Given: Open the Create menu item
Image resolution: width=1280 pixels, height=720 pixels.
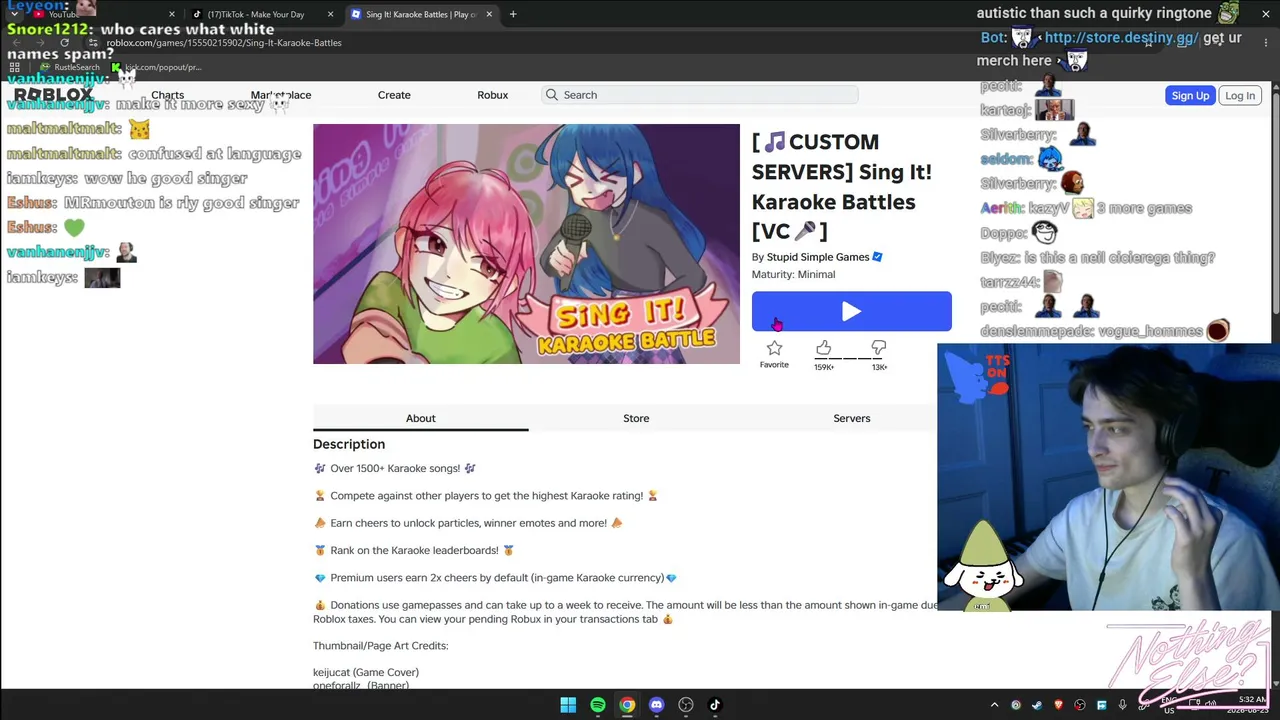Looking at the screenshot, I should 394,95.
